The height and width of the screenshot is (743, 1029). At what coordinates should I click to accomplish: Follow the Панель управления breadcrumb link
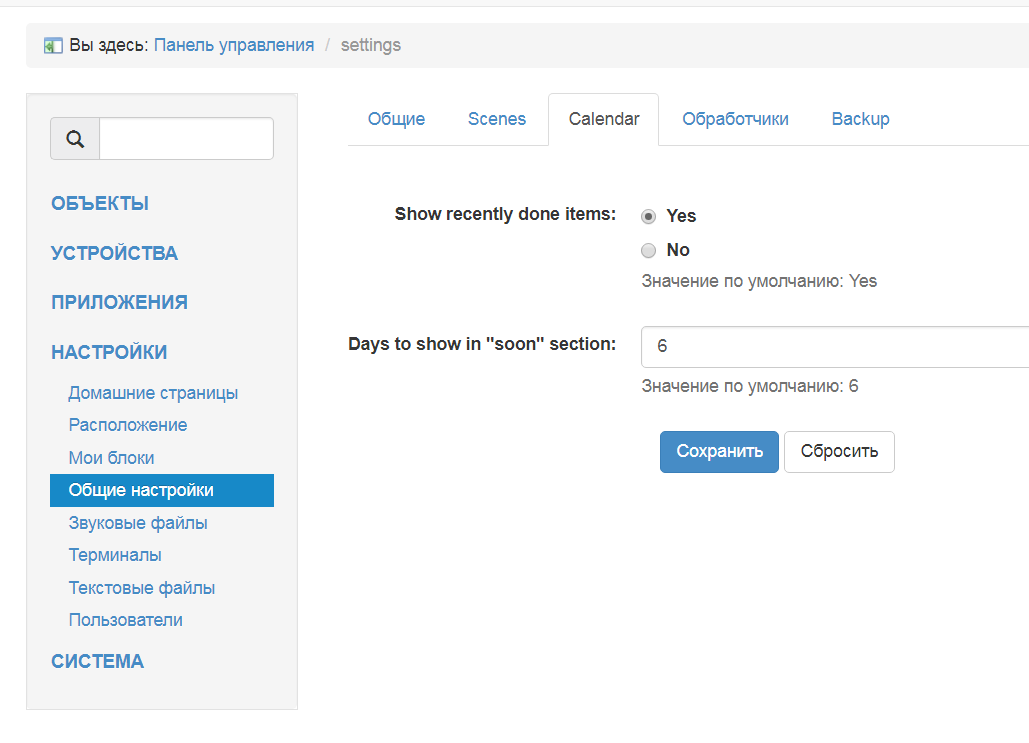click(234, 45)
